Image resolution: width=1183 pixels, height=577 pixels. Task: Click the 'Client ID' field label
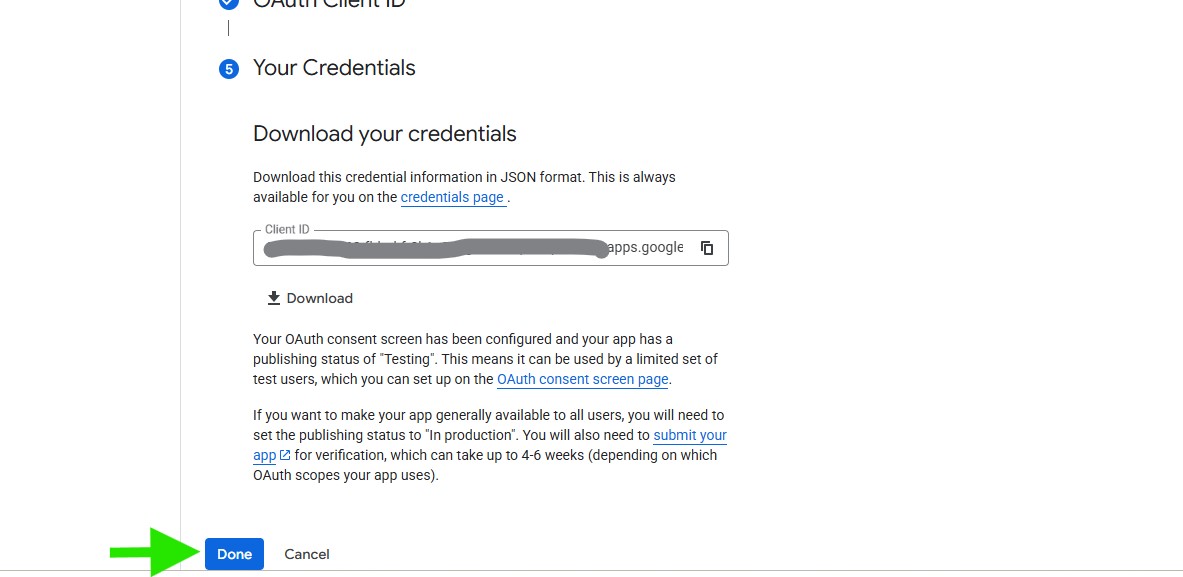point(287,230)
